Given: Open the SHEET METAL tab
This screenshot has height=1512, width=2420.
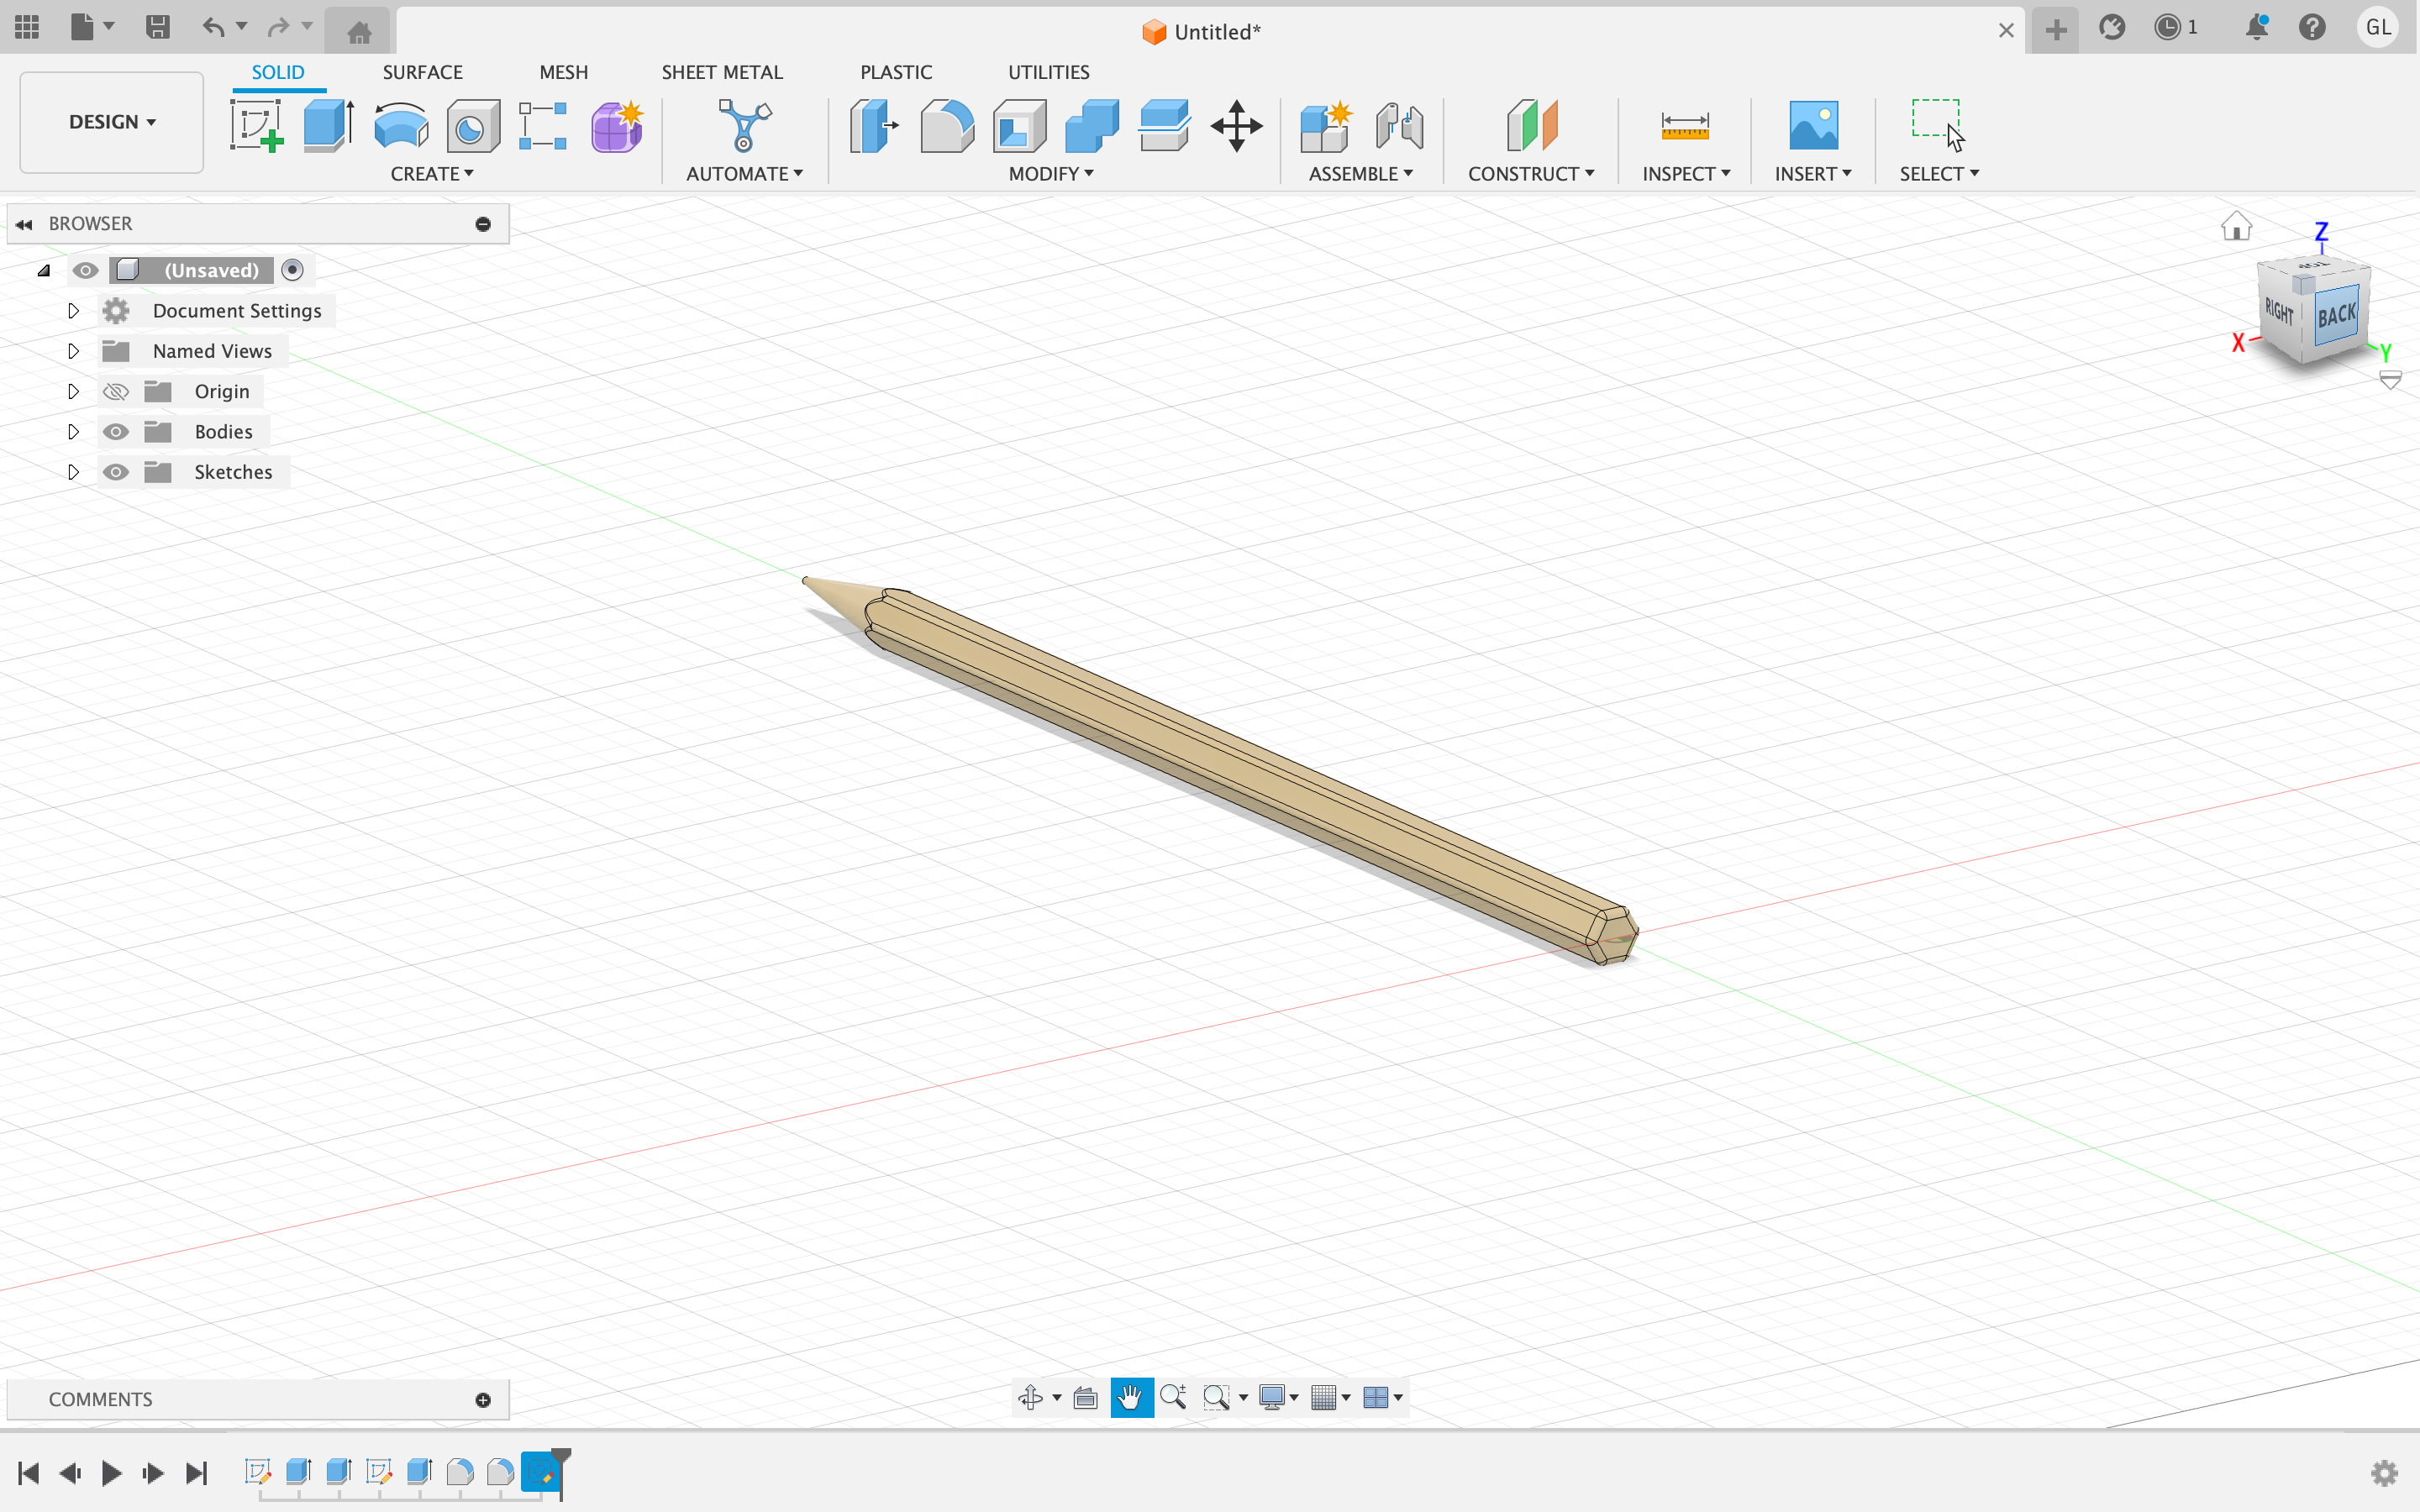Looking at the screenshot, I should pos(721,72).
